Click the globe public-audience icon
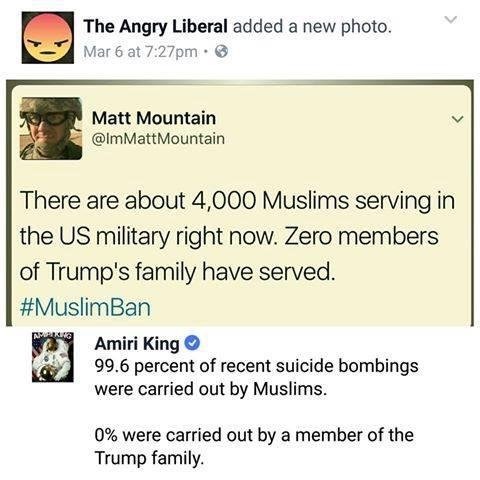This screenshot has width=480, height=480. pyautogui.click(x=222, y=52)
